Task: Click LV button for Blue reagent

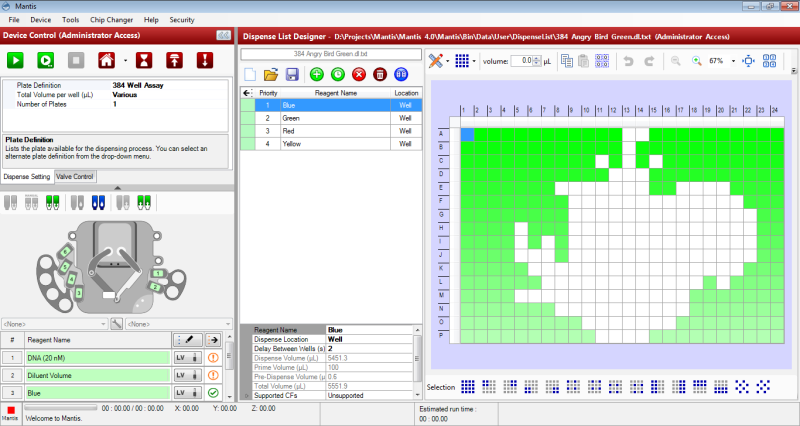Action: tap(187, 393)
